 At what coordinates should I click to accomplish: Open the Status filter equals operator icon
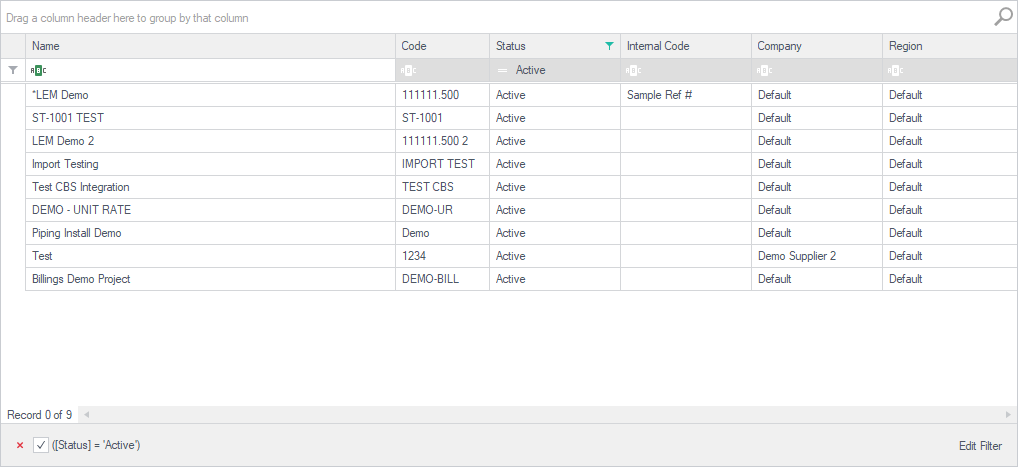click(502, 70)
